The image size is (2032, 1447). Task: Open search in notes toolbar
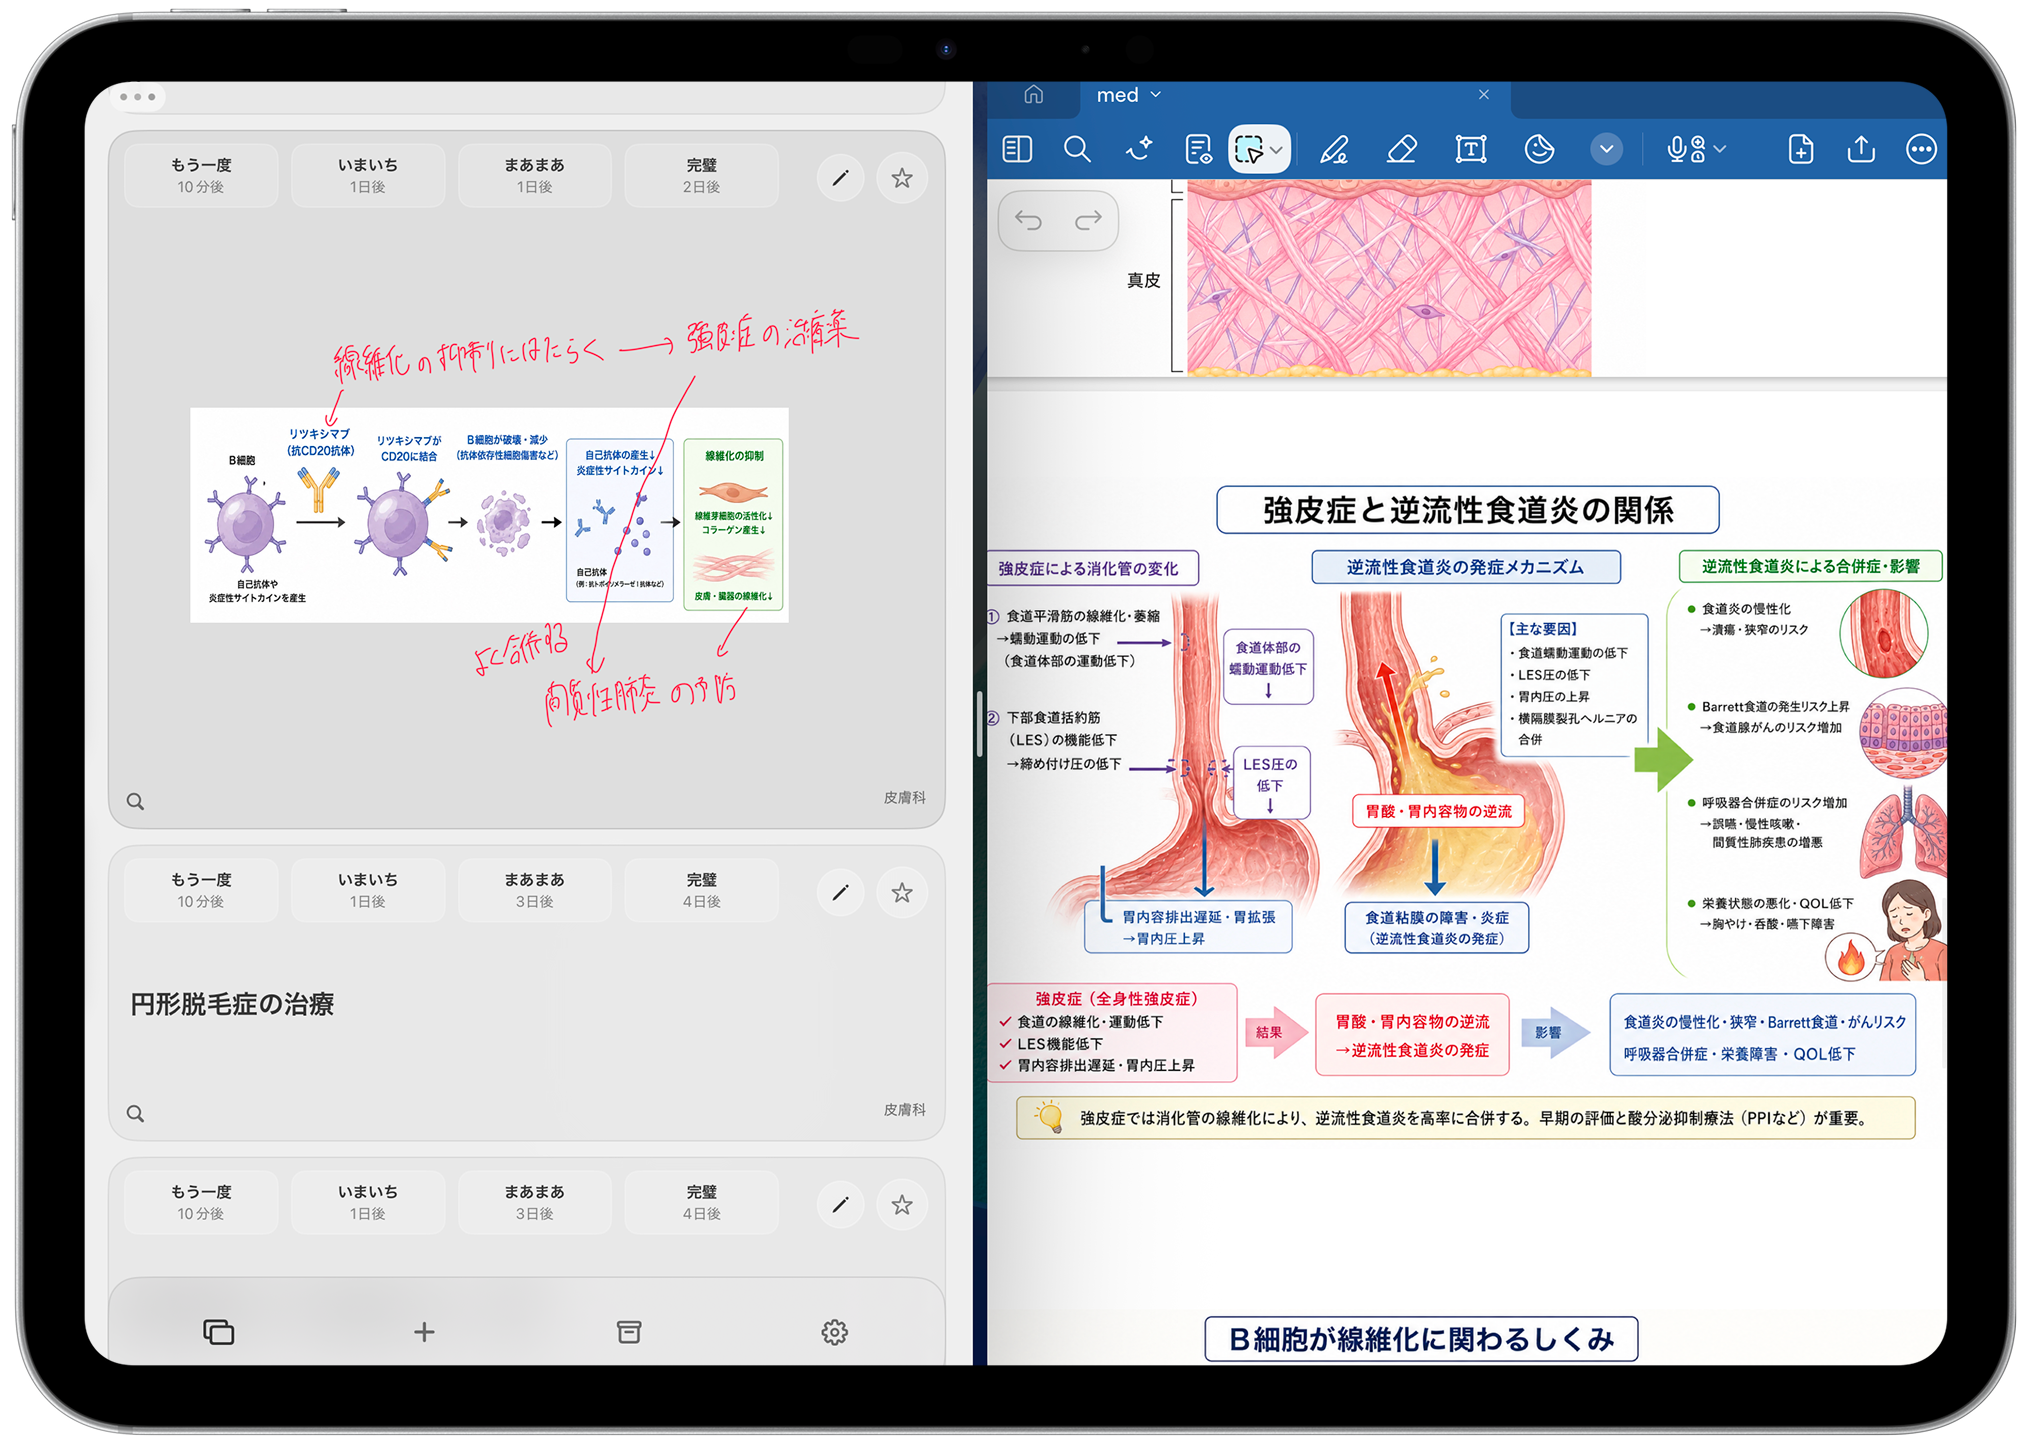point(1077,149)
